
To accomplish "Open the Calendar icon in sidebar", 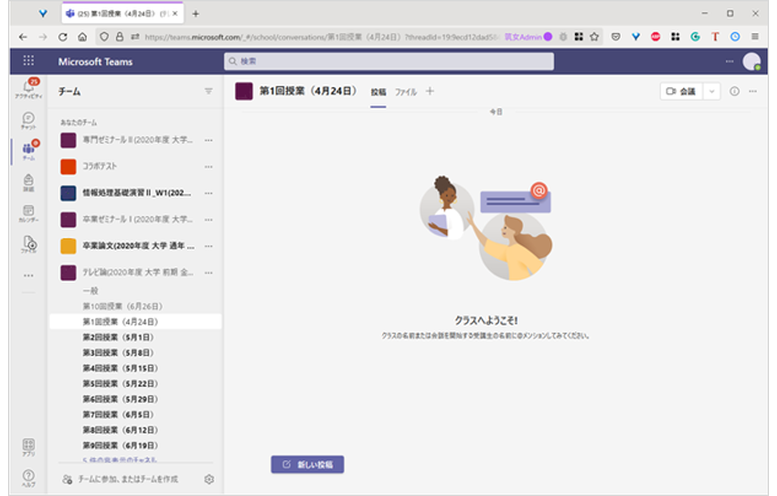I will pyautogui.click(x=29, y=213).
